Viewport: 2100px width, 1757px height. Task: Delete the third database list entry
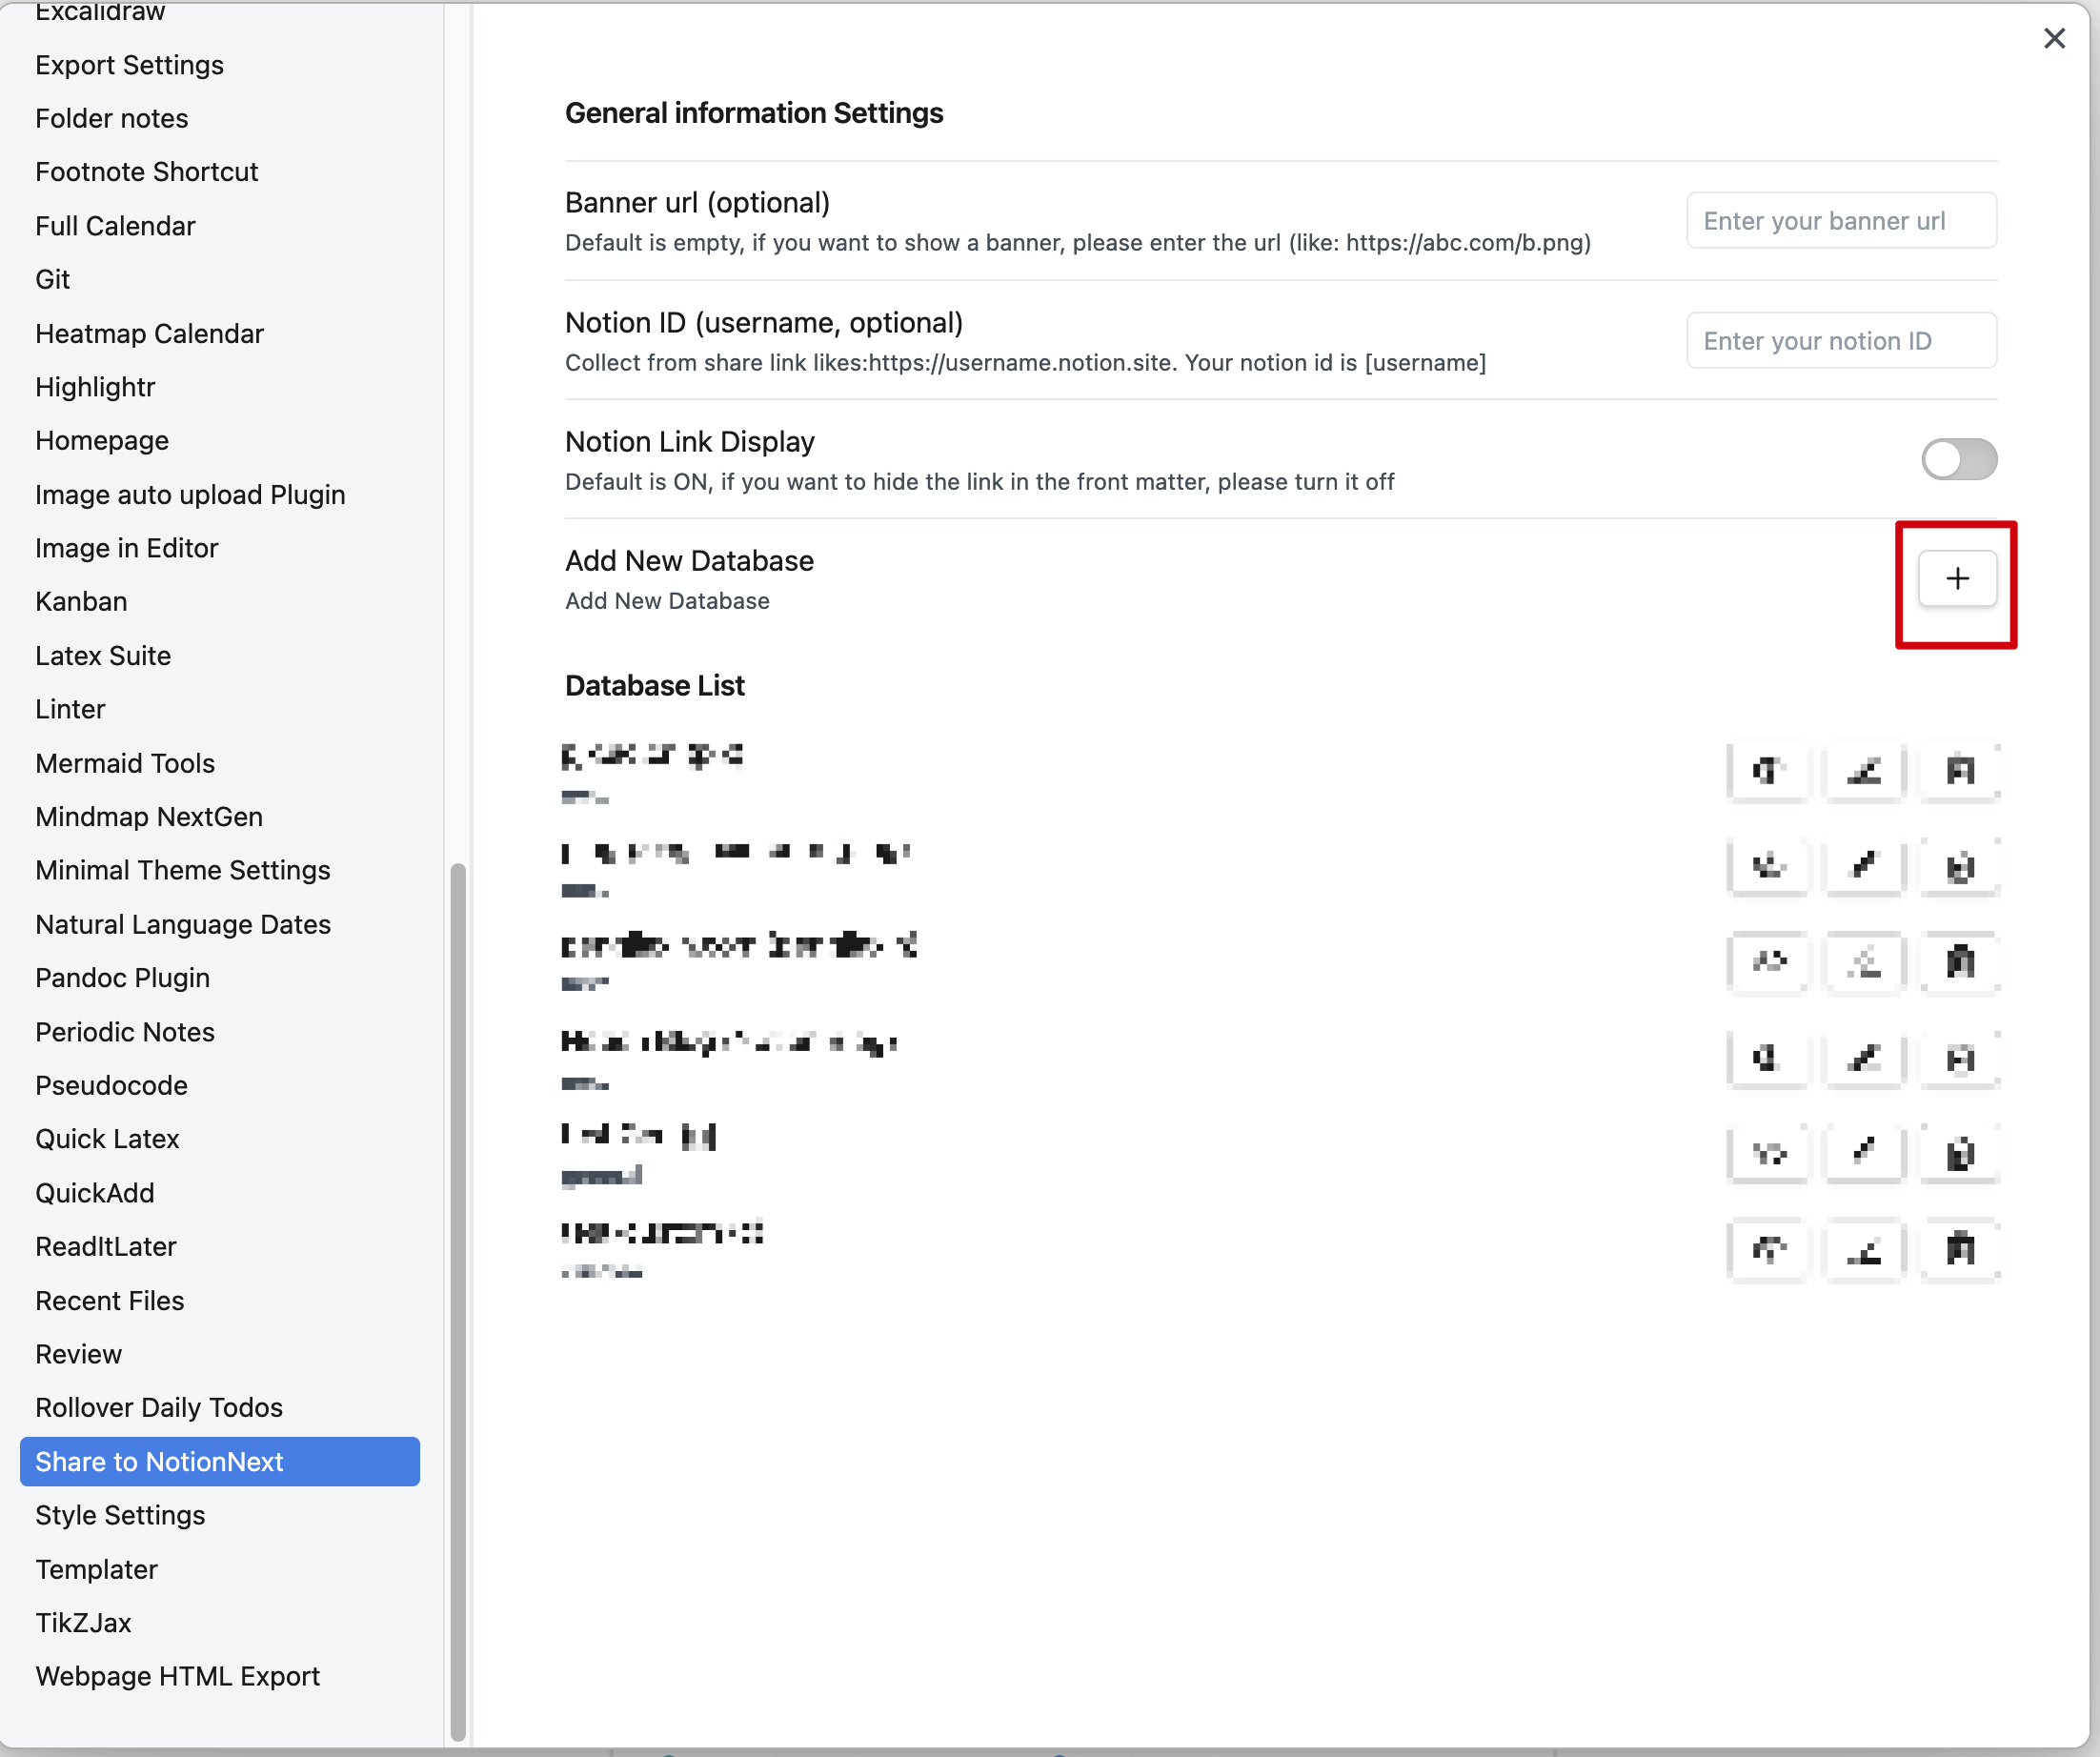1959,962
